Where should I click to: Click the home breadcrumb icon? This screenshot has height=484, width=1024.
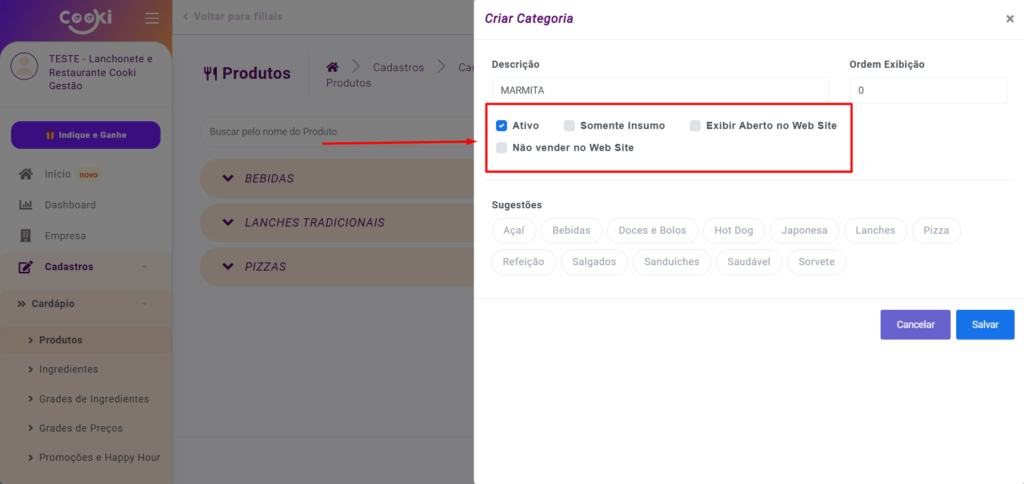coord(334,67)
